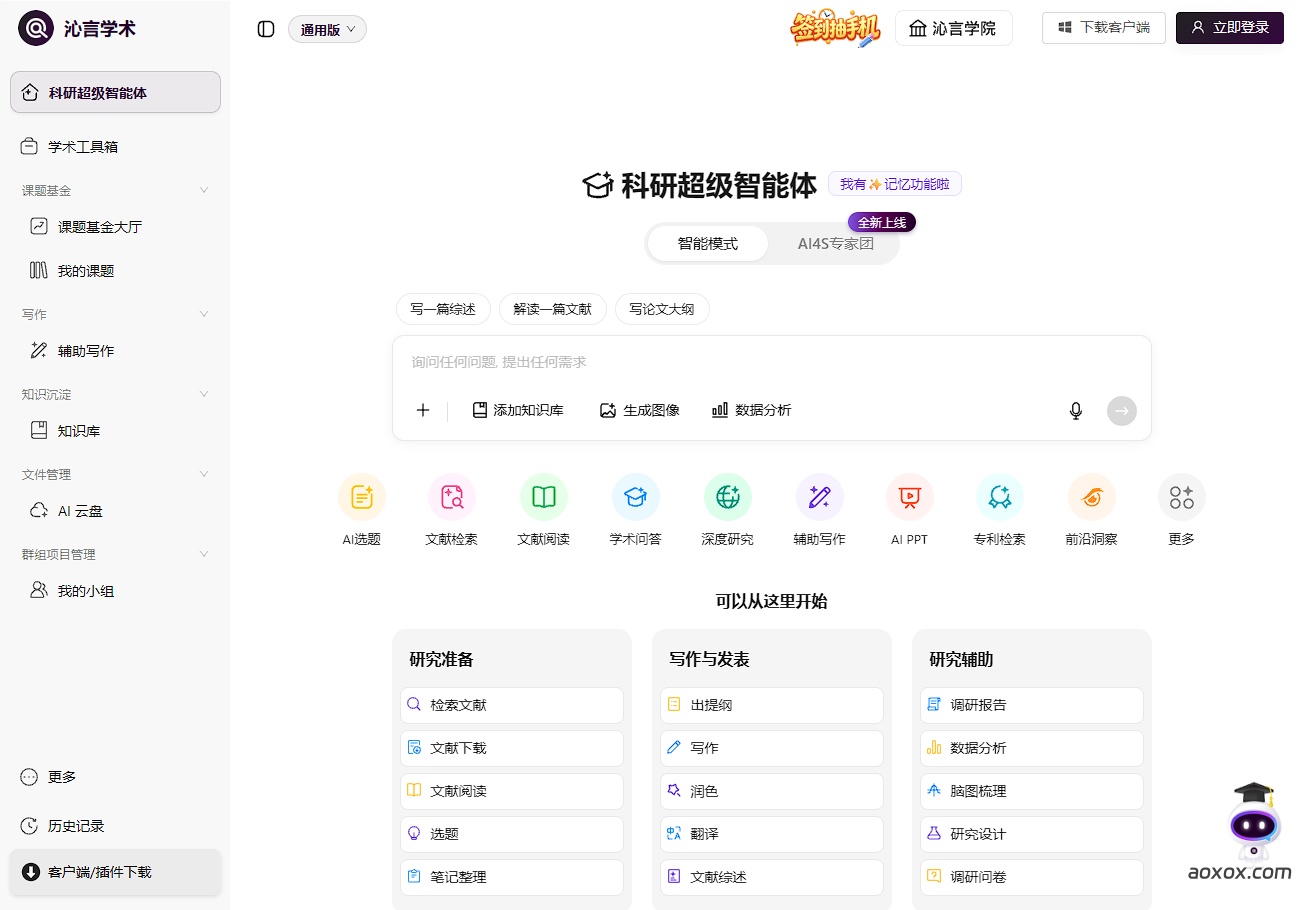This screenshot has width=1312, height=910.
Task: Click the microphone voice input icon
Action: click(1076, 411)
